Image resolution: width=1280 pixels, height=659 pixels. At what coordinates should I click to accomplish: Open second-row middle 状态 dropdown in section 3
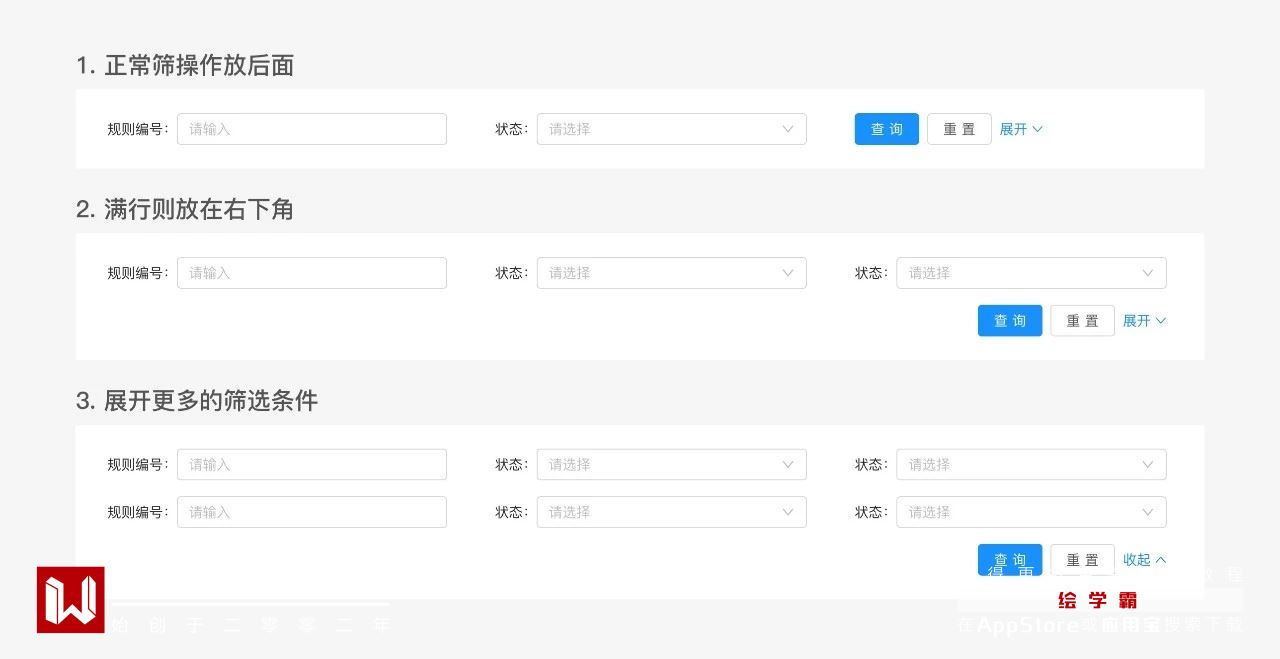pyautogui.click(x=671, y=512)
